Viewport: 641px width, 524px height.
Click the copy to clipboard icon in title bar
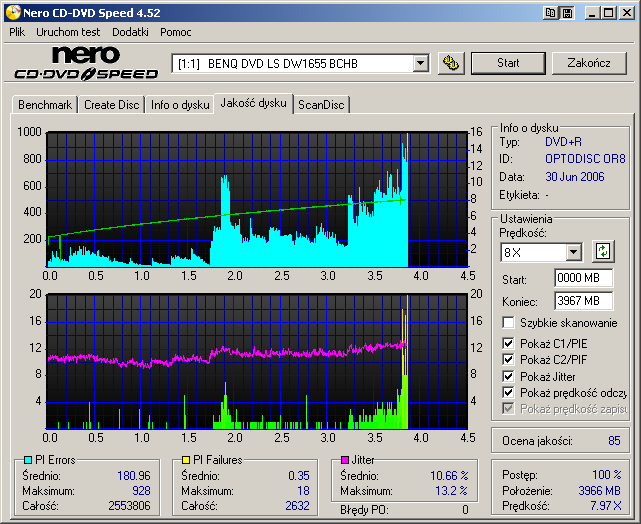coord(551,13)
